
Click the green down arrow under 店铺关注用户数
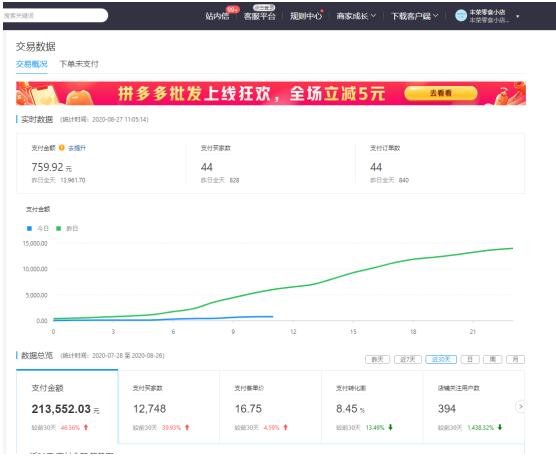click(x=500, y=427)
